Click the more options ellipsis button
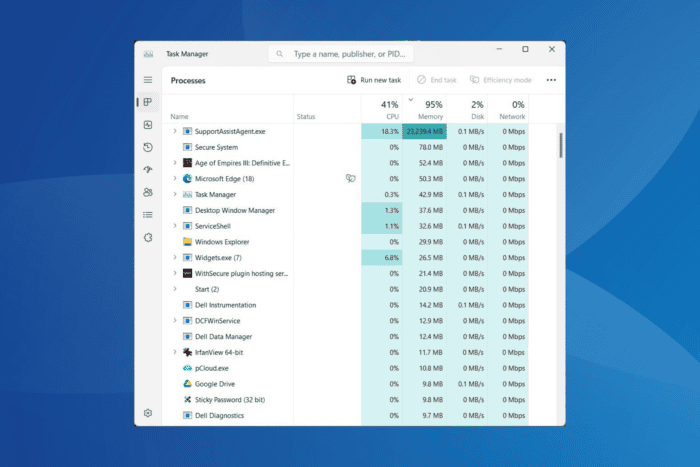This screenshot has width=700, height=467. [x=551, y=80]
